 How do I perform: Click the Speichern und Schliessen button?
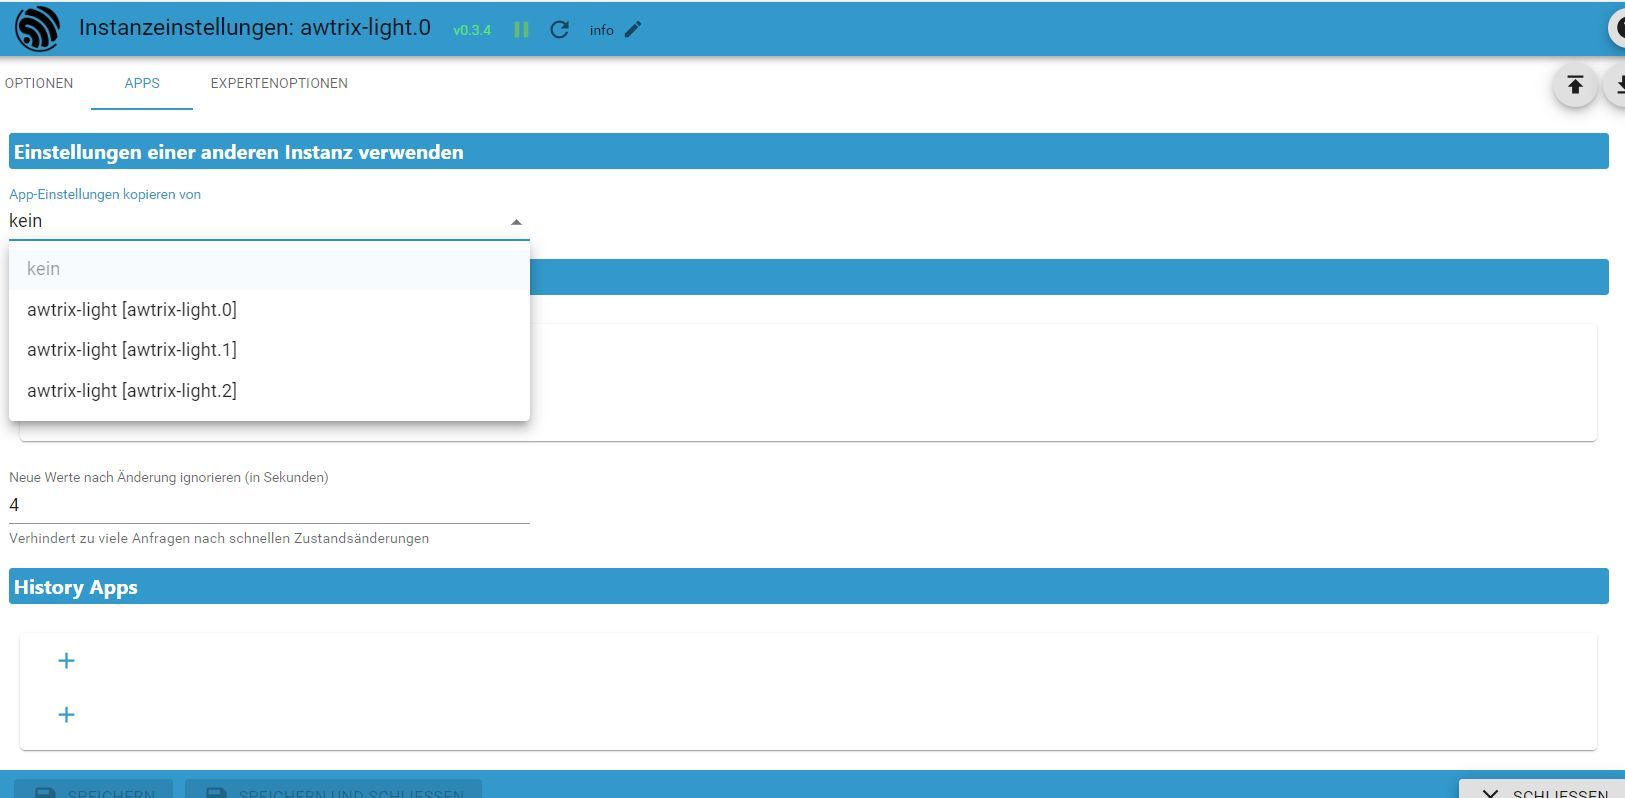[333, 790]
